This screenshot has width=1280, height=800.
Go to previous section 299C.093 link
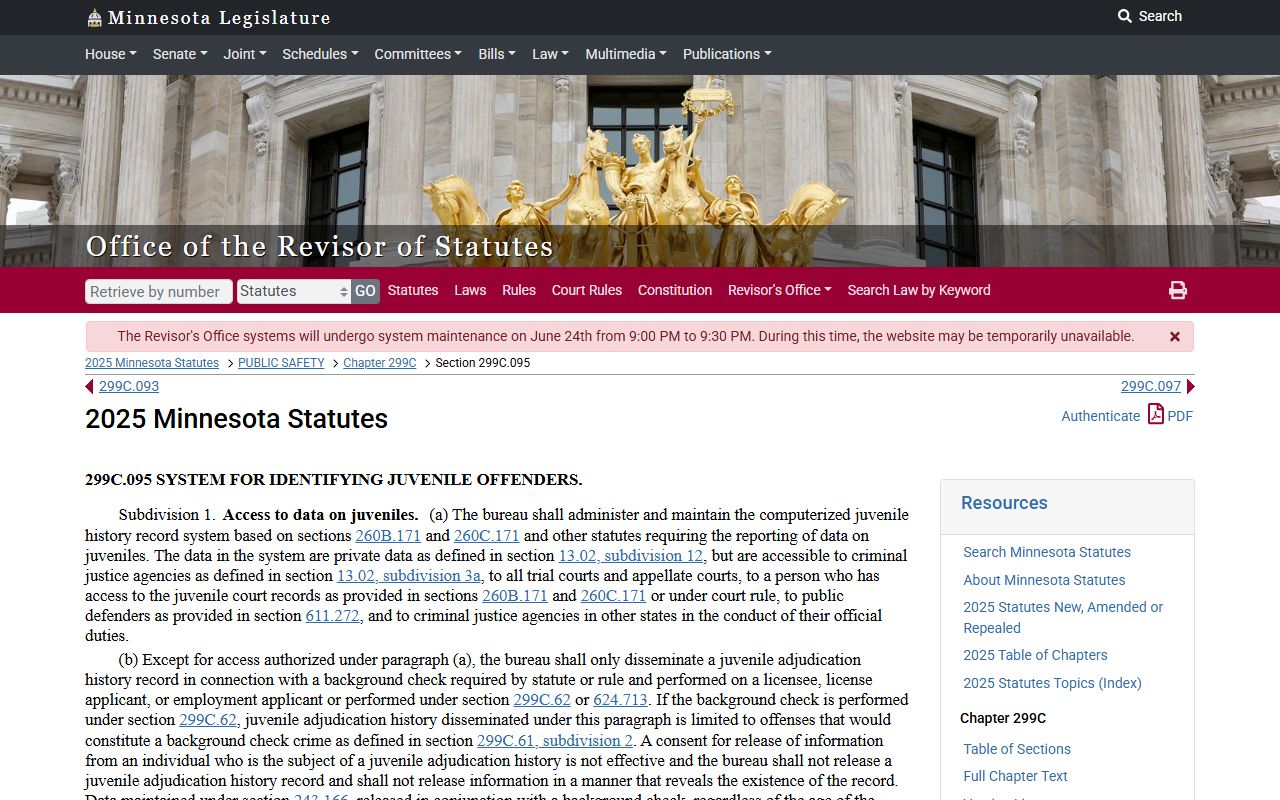(129, 386)
